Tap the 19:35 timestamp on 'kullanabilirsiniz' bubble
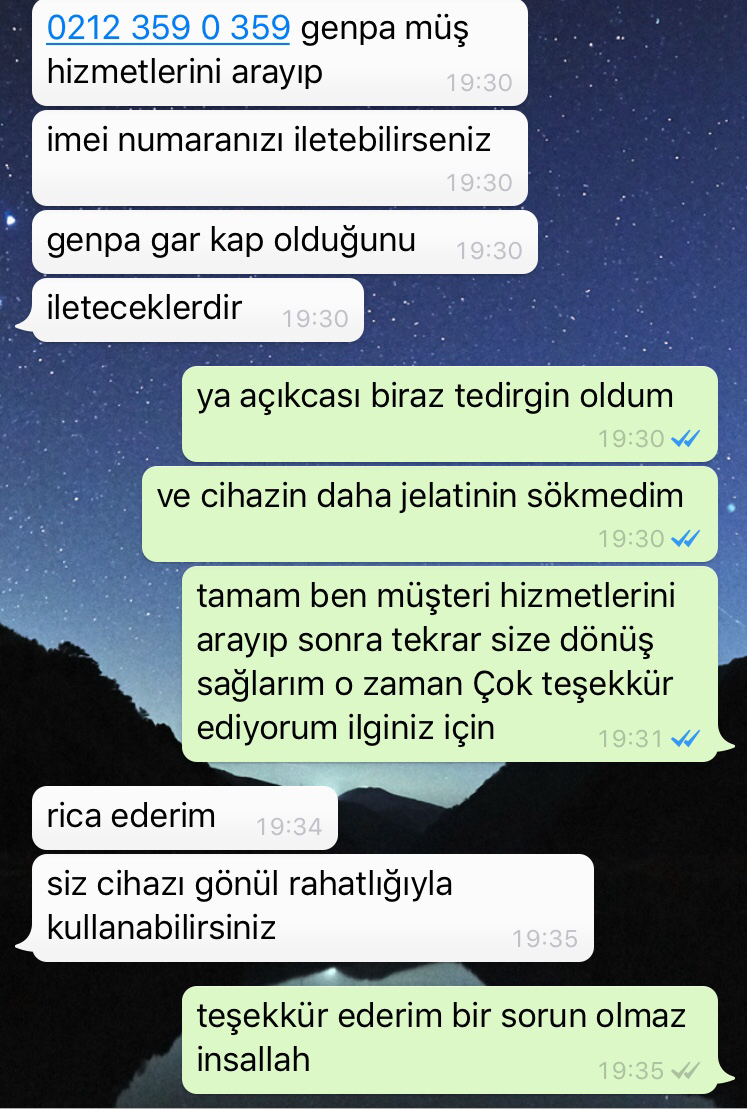This screenshot has width=747, height=1109. (x=545, y=939)
